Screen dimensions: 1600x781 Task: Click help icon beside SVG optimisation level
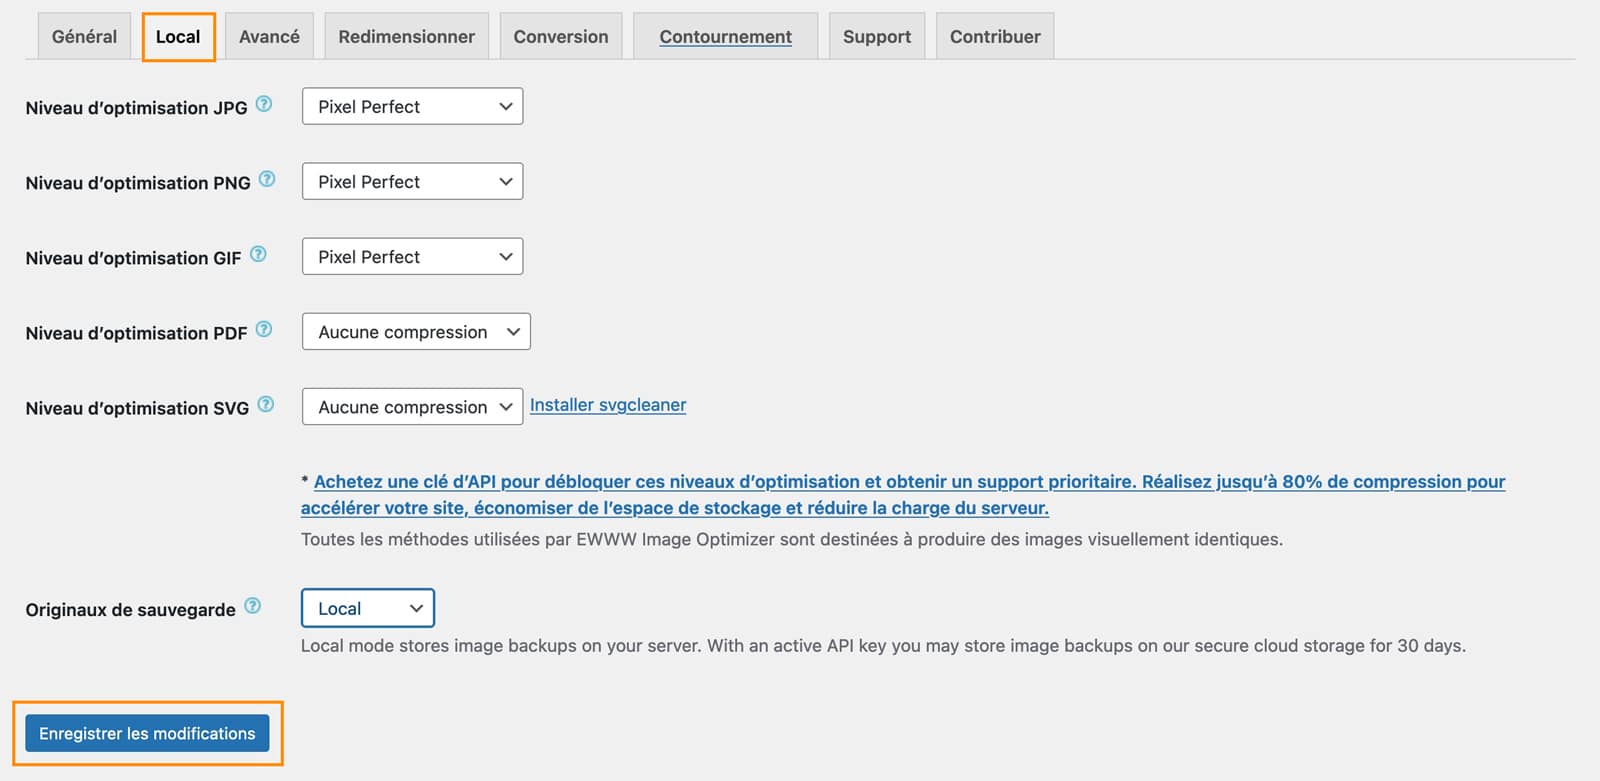point(266,404)
